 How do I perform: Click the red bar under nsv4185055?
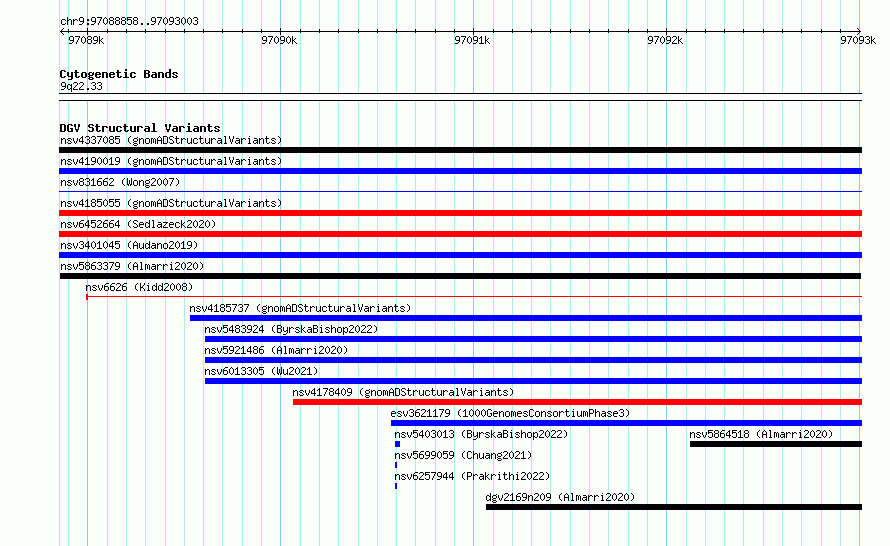[460, 213]
